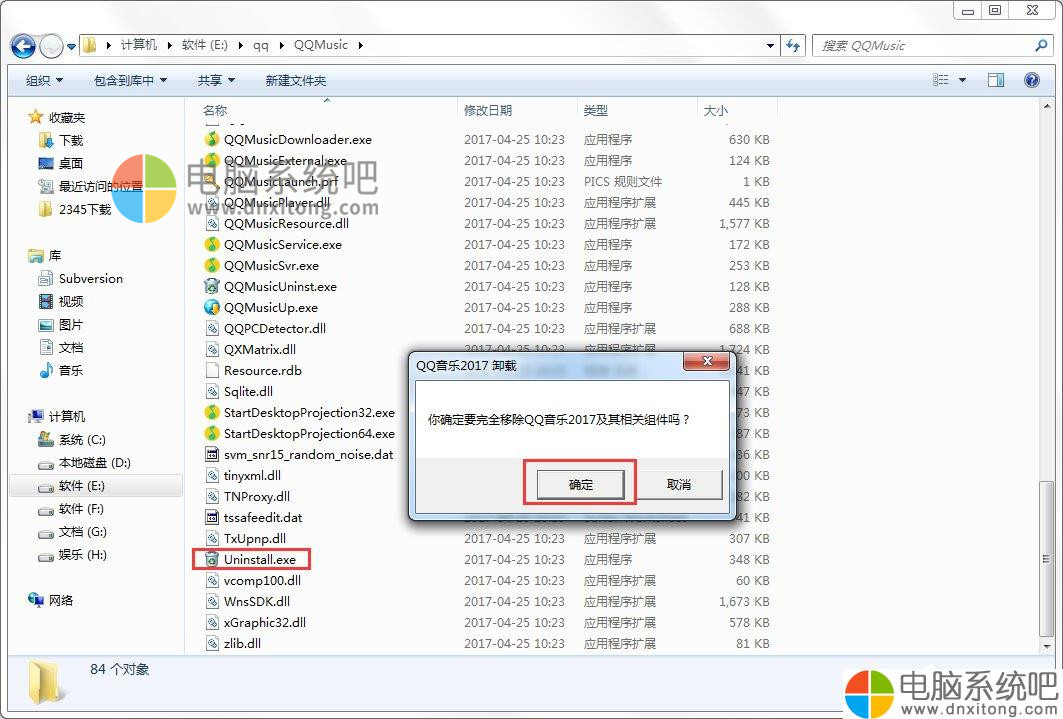Toggle the preview pane icon

coord(996,80)
